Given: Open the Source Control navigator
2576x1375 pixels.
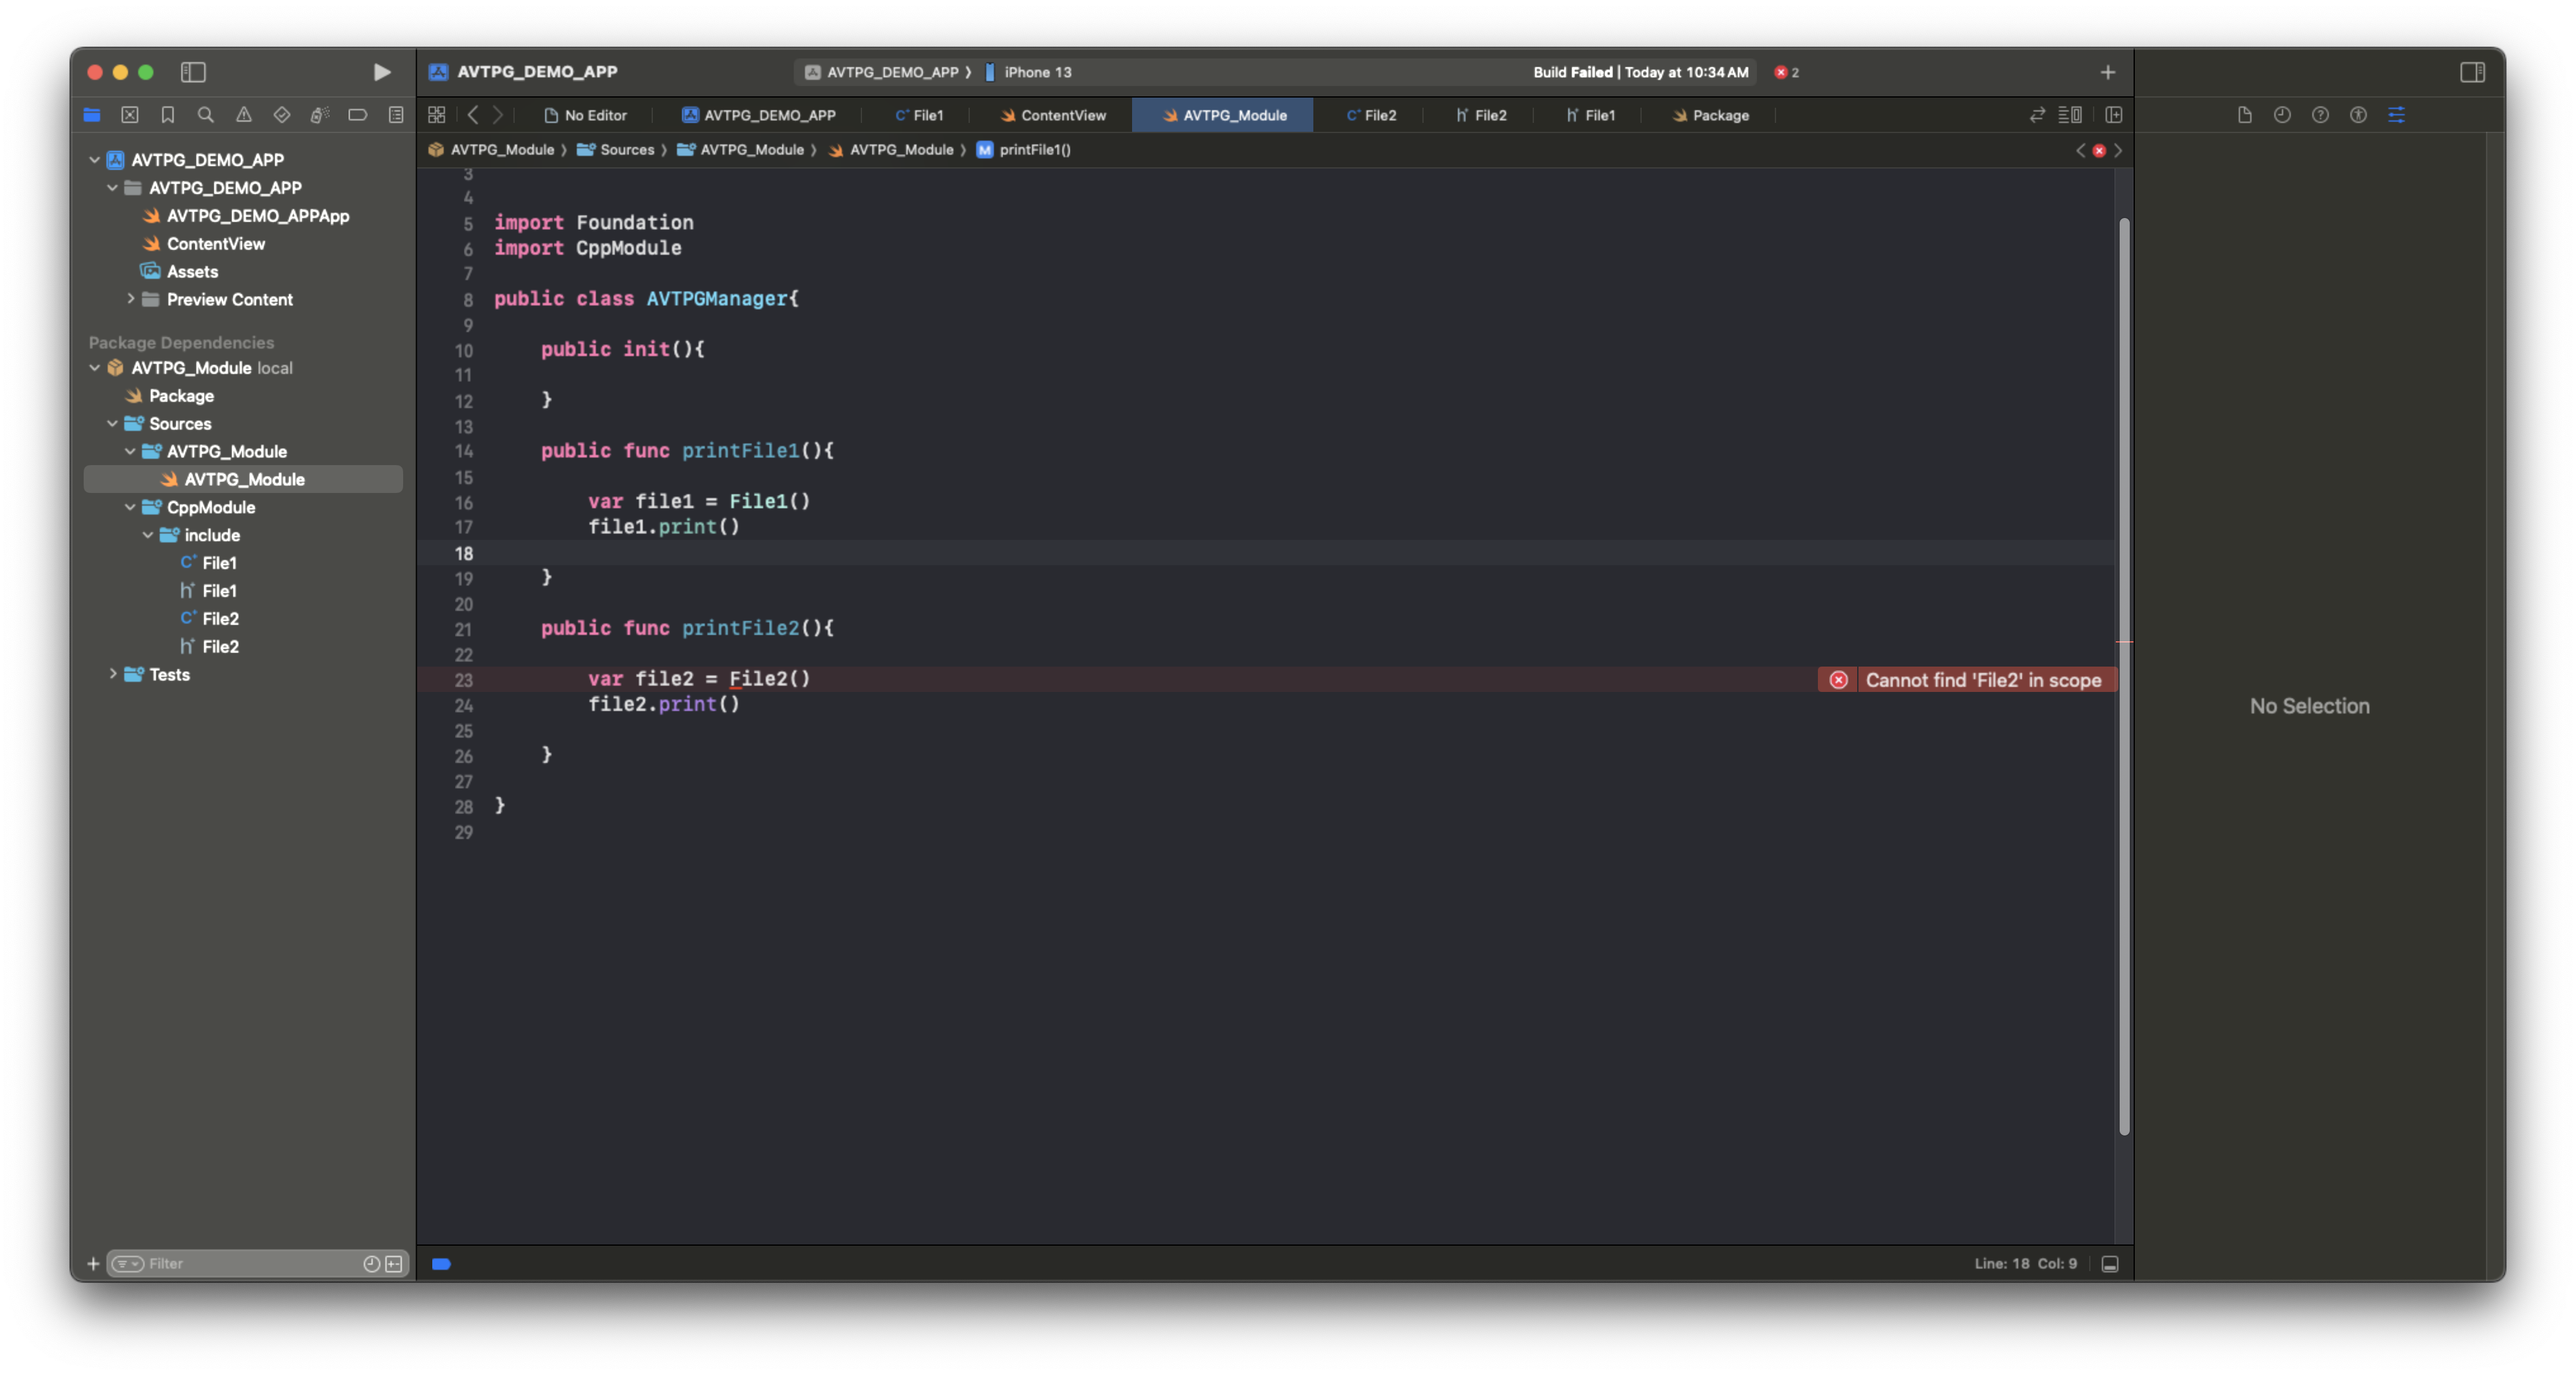Looking at the screenshot, I should (130, 115).
